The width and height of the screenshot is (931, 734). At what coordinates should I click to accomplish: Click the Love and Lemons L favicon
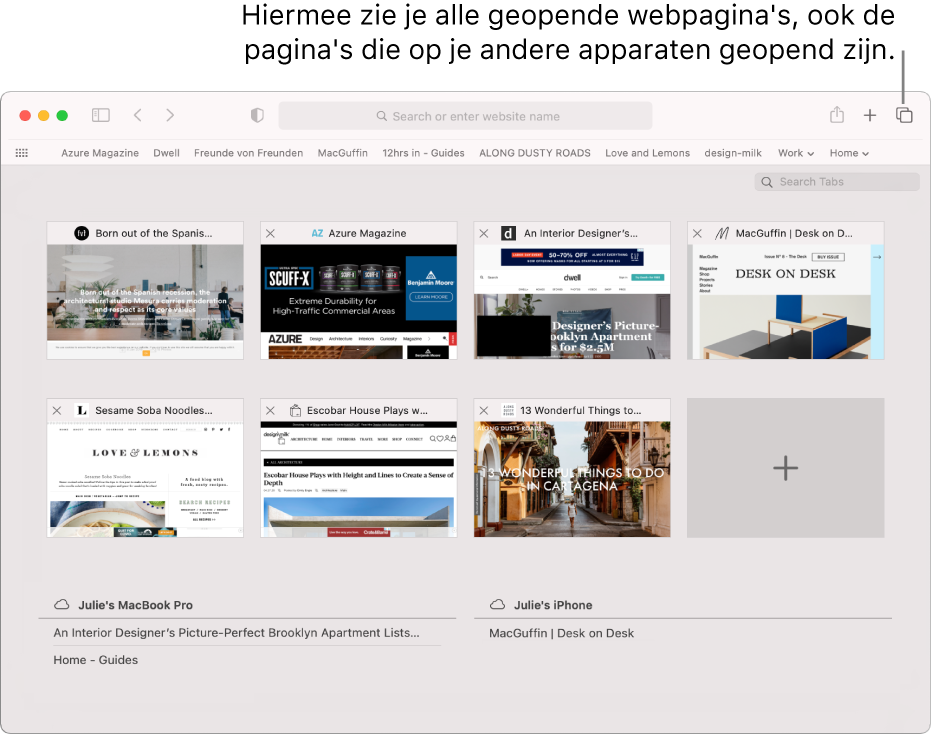(82, 410)
